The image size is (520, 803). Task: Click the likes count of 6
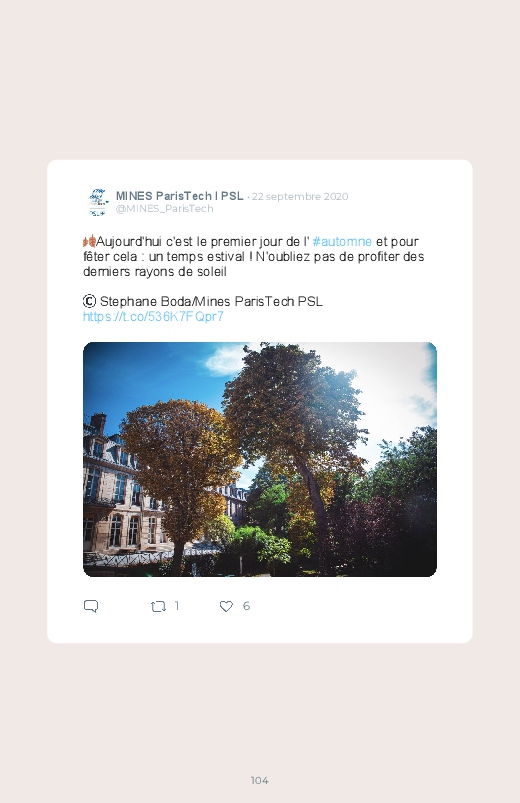(246, 606)
